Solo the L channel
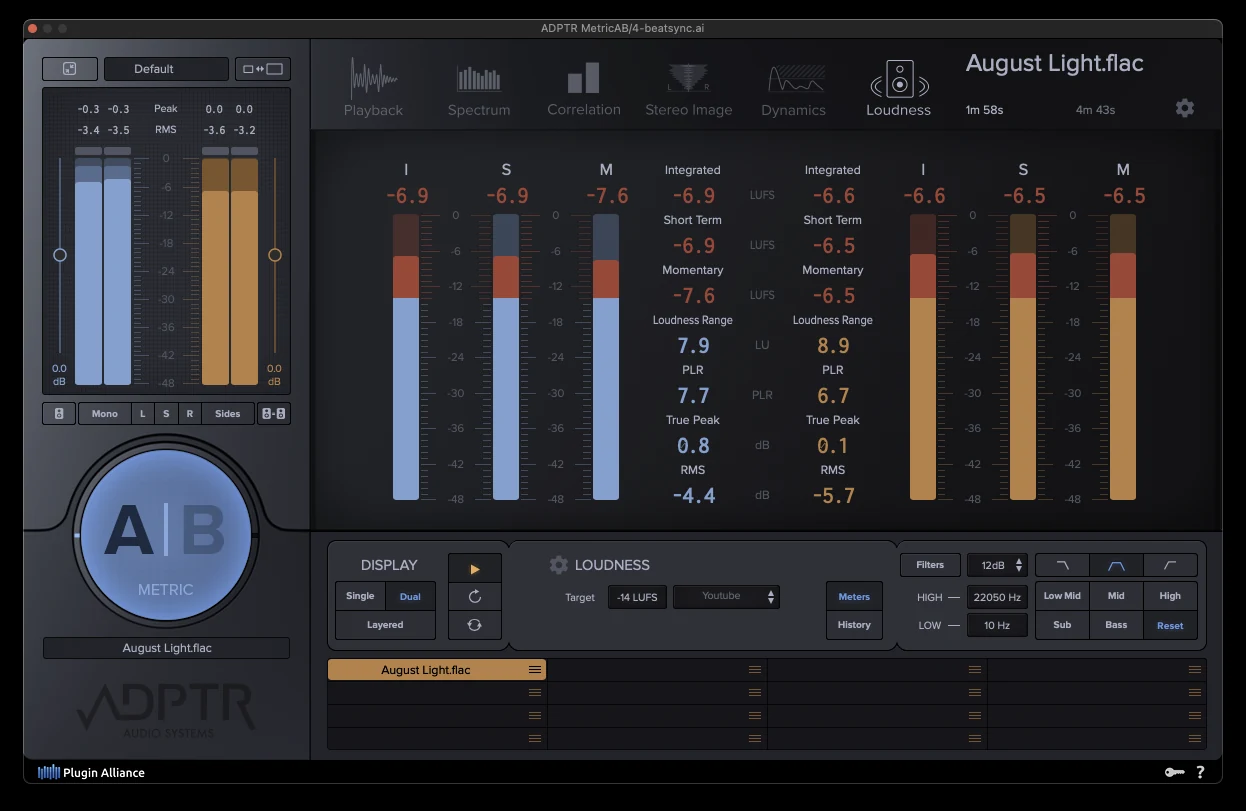1246x811 pixels. pos(143,413)
